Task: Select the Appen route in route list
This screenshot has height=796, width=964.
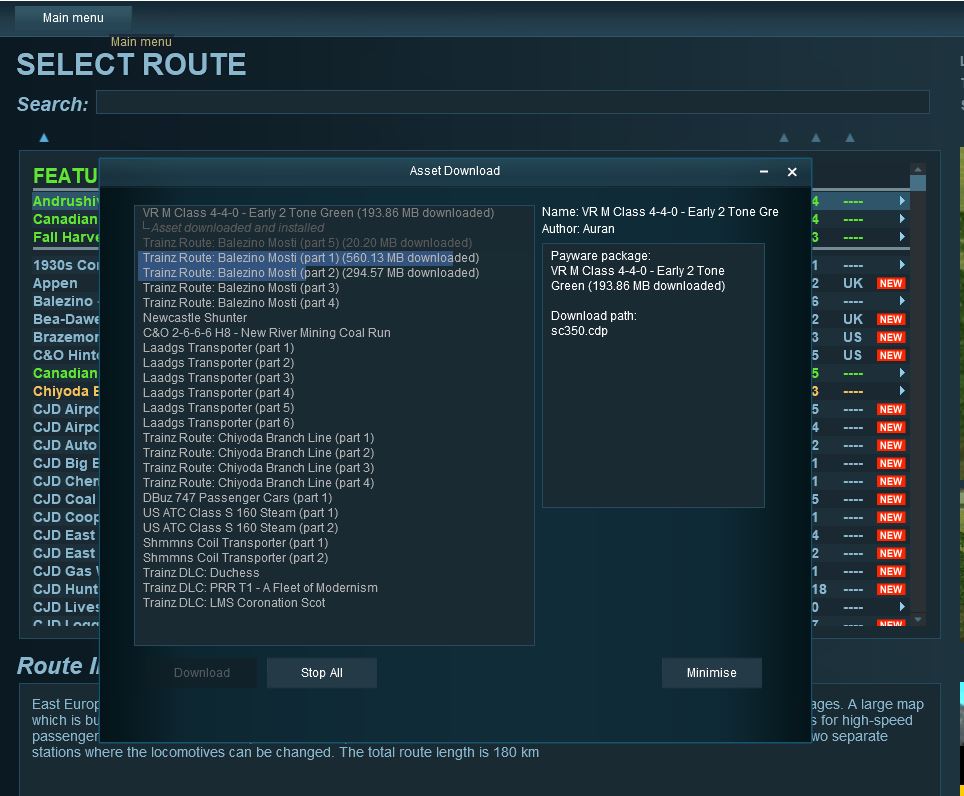Action: coord(55,283)
